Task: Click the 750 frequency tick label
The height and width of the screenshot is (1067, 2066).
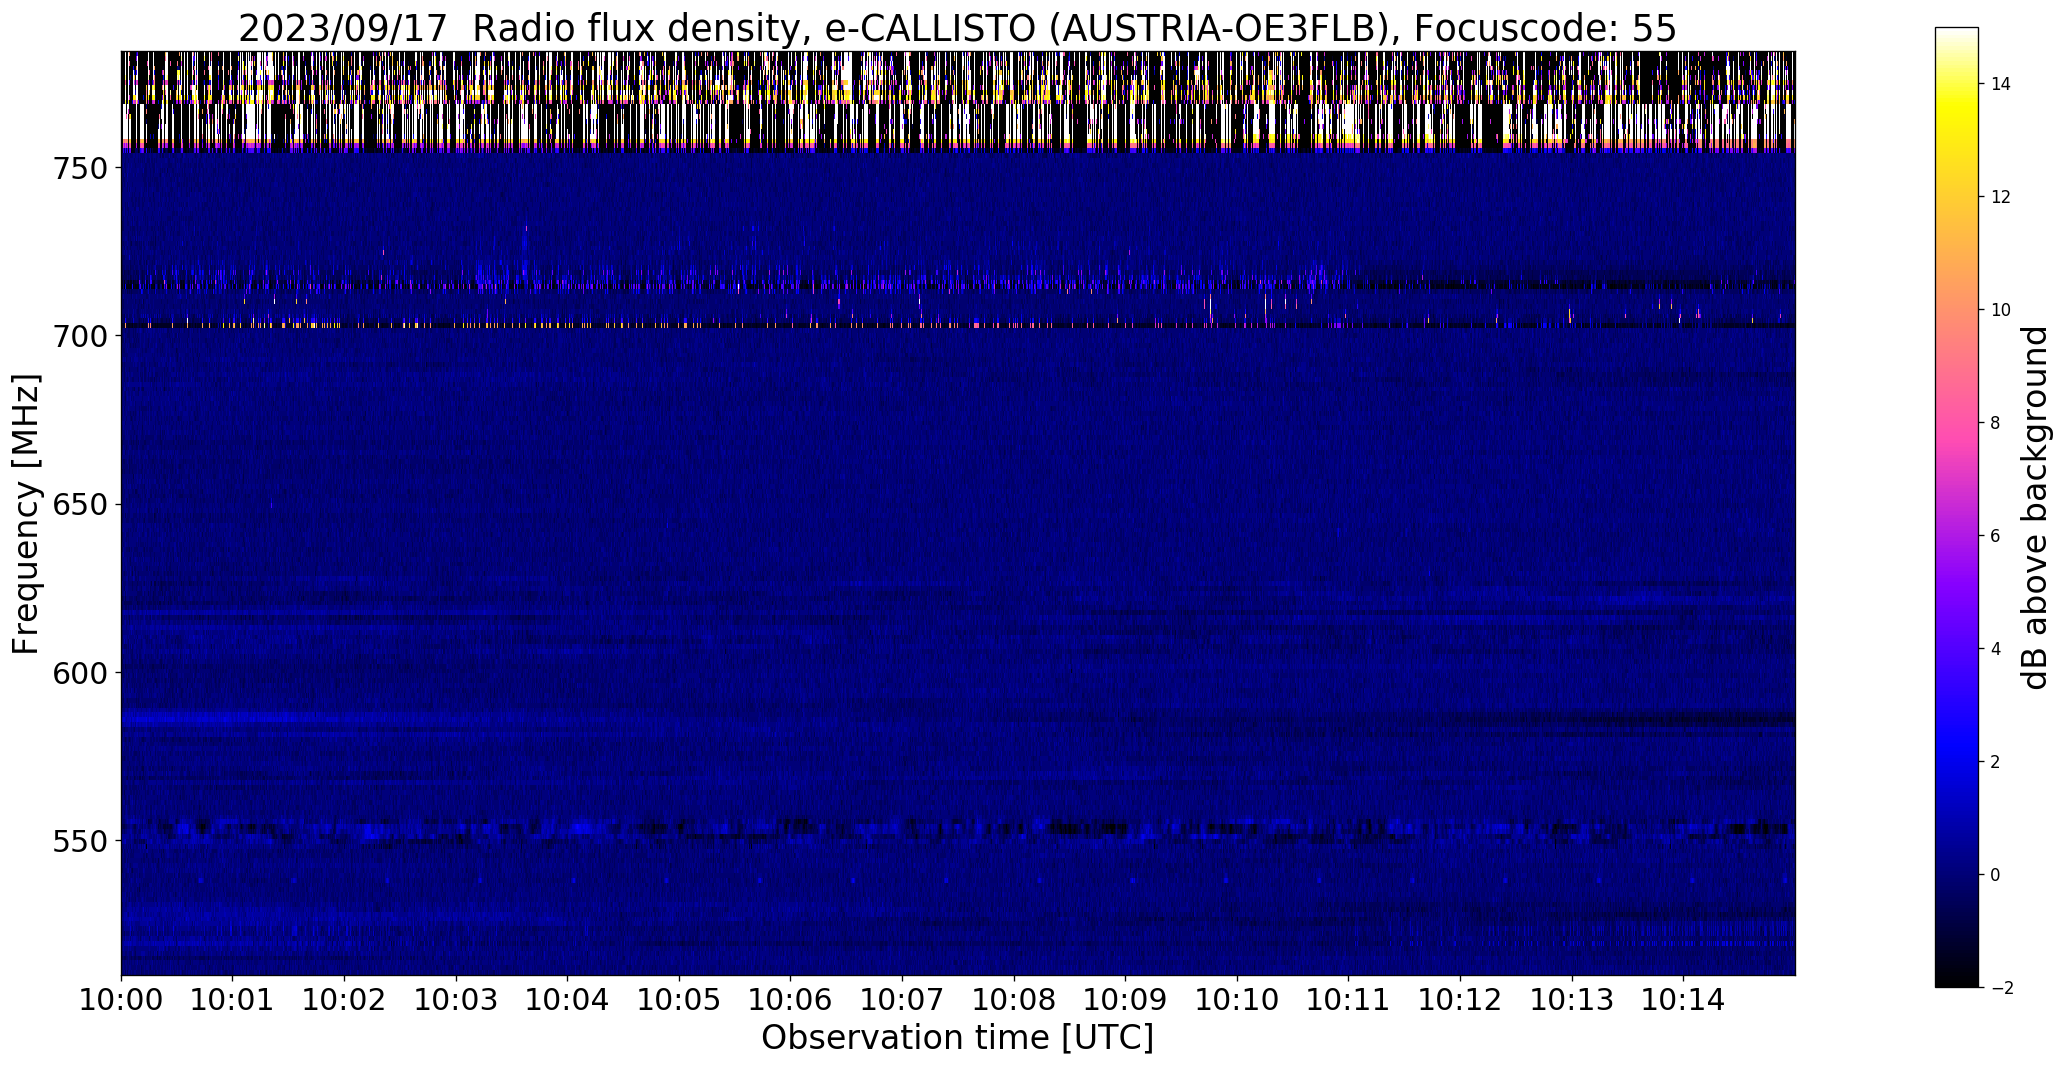Action: (80, 169)
